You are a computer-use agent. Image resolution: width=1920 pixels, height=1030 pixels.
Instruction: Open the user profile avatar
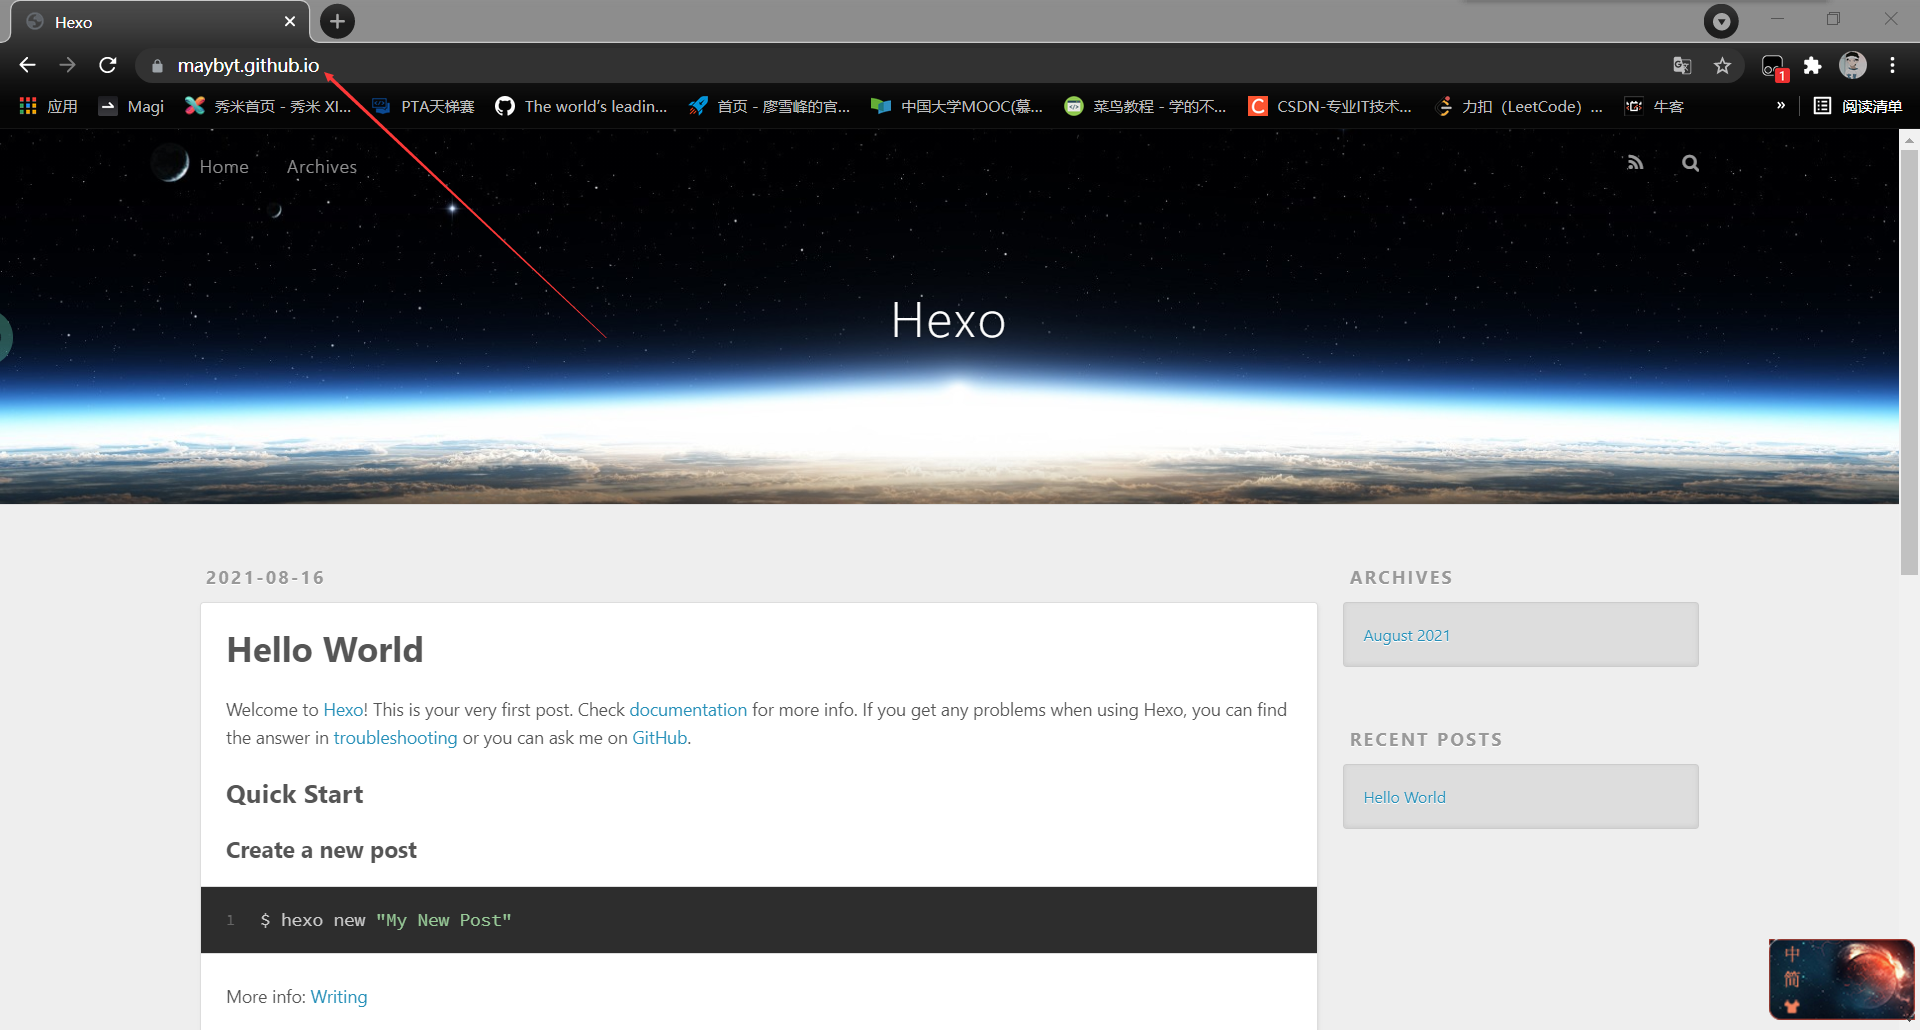(1853, 66)
